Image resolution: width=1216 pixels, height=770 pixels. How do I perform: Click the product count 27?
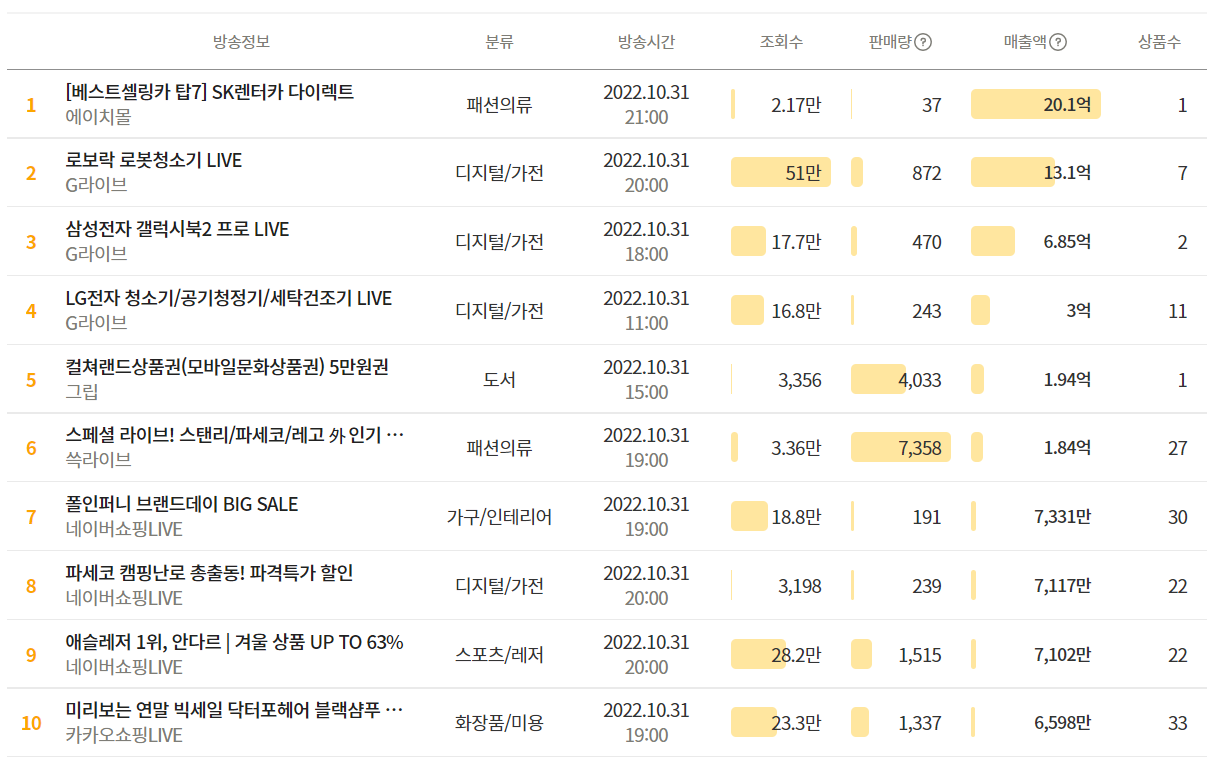point(1178,448)
